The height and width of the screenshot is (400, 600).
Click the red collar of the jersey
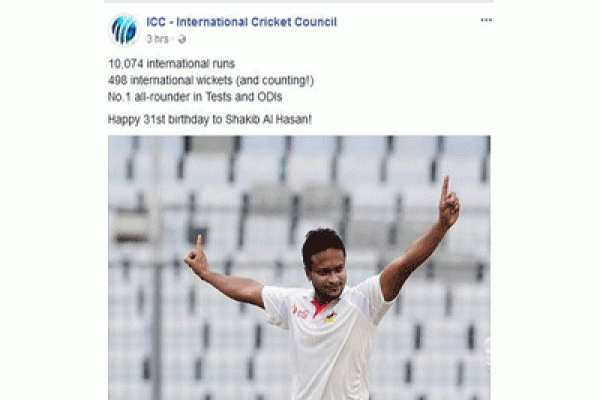coord(320,307)
